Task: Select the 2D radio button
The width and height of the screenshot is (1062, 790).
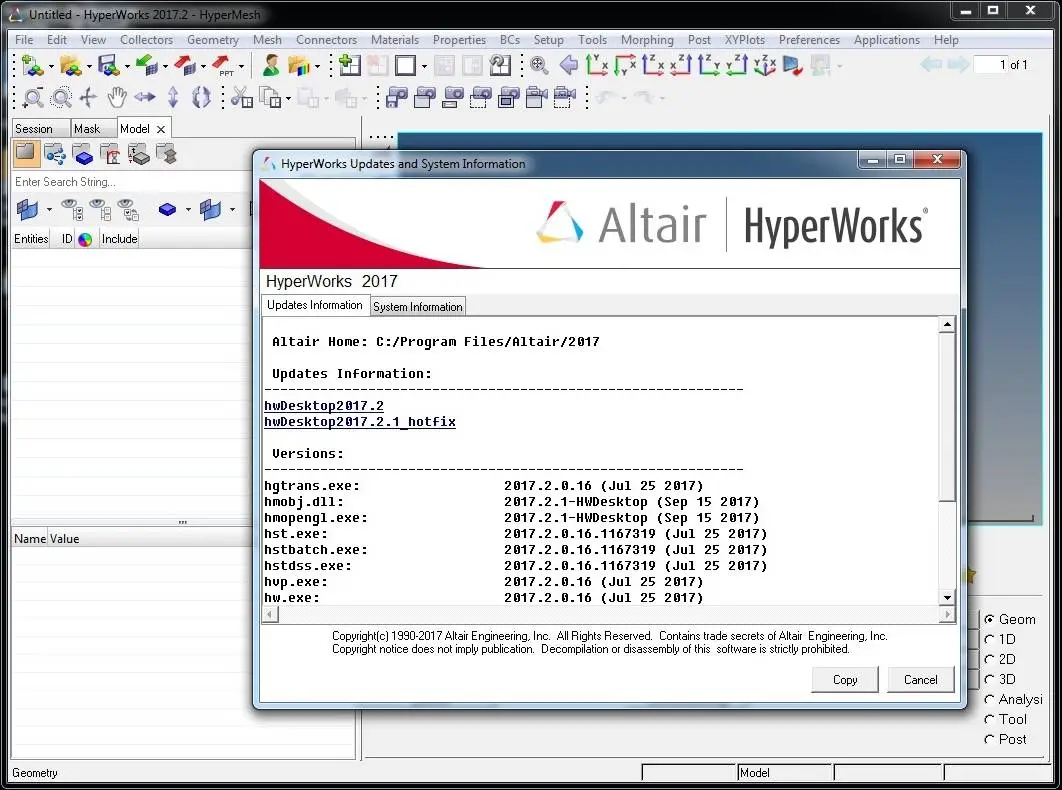Action: [990, 659]
